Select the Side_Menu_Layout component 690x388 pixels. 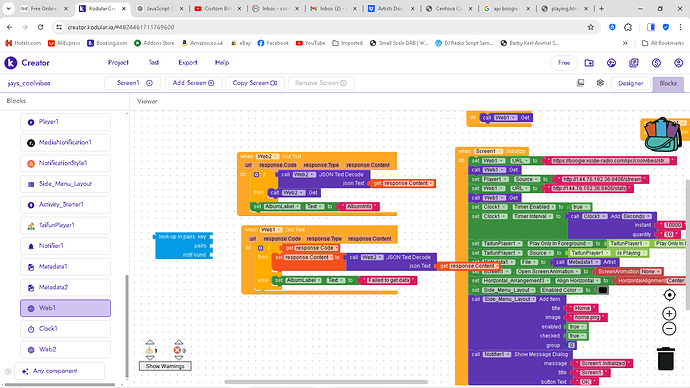click(x=65, y=184)
